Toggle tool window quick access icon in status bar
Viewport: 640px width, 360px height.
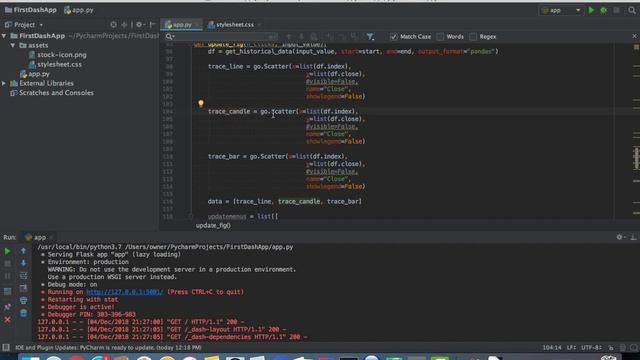[6, 348]
